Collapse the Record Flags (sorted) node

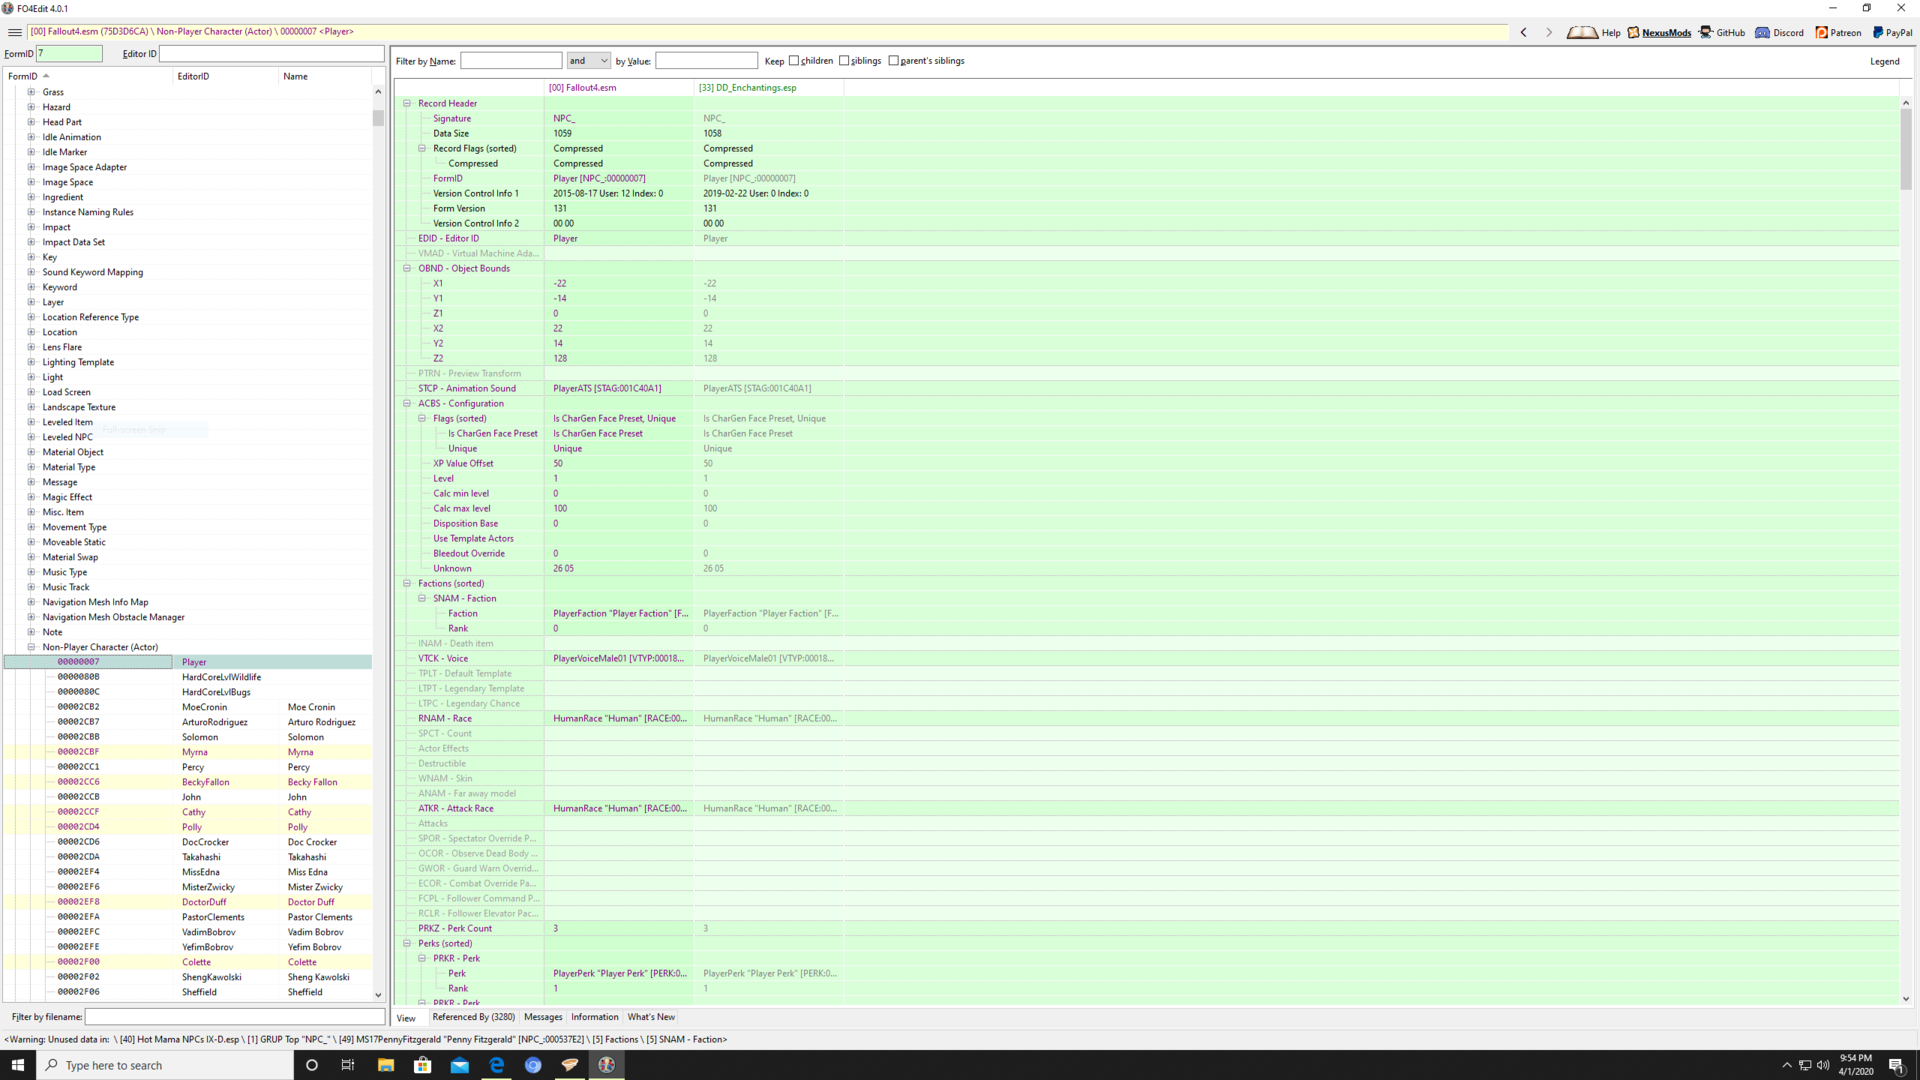[x=422, y=148]
